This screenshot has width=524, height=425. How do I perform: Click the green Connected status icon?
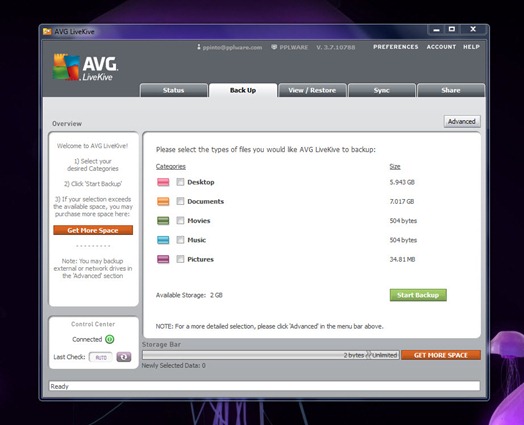coord(110,339)
